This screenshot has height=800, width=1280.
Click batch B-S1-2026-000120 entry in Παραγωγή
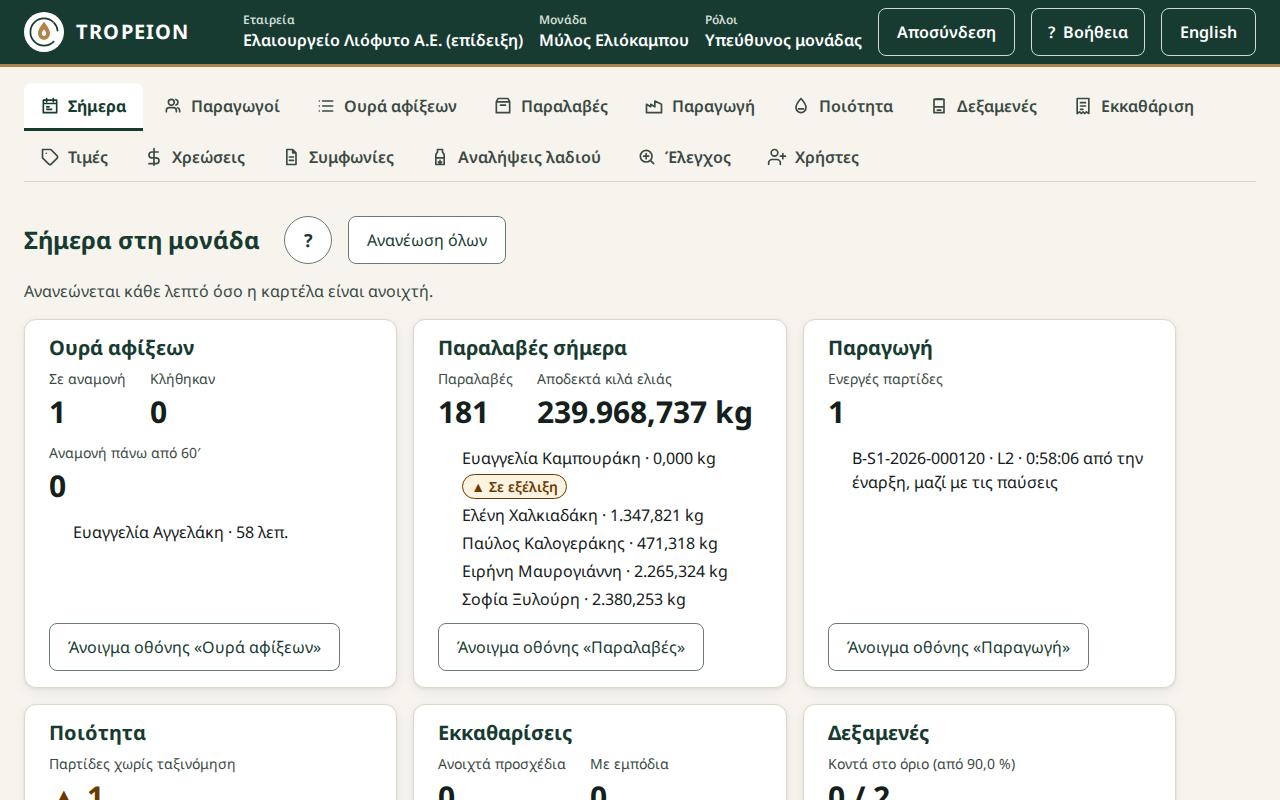point(998,470)
